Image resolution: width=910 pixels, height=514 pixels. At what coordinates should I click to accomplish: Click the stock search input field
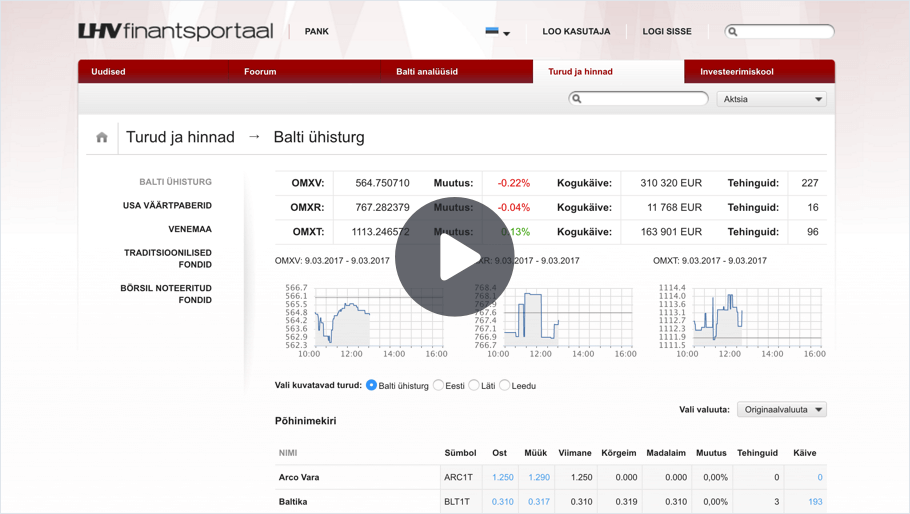(x=638, y=99)
